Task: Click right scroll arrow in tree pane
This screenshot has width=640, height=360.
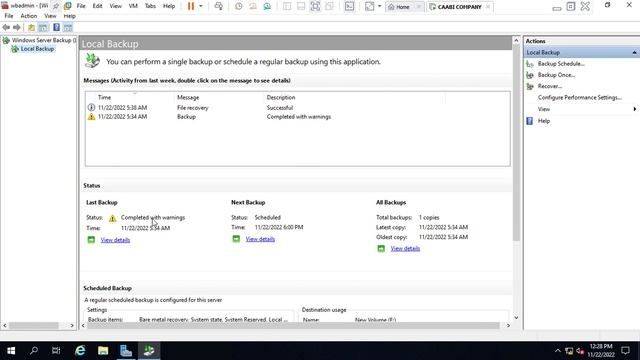Action: (72, 326)
